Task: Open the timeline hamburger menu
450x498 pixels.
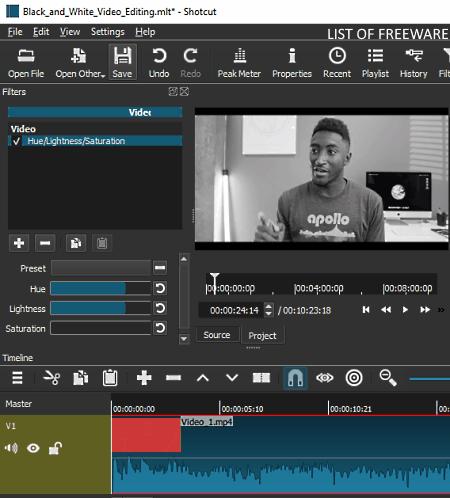Action: [x=17, y=378]
